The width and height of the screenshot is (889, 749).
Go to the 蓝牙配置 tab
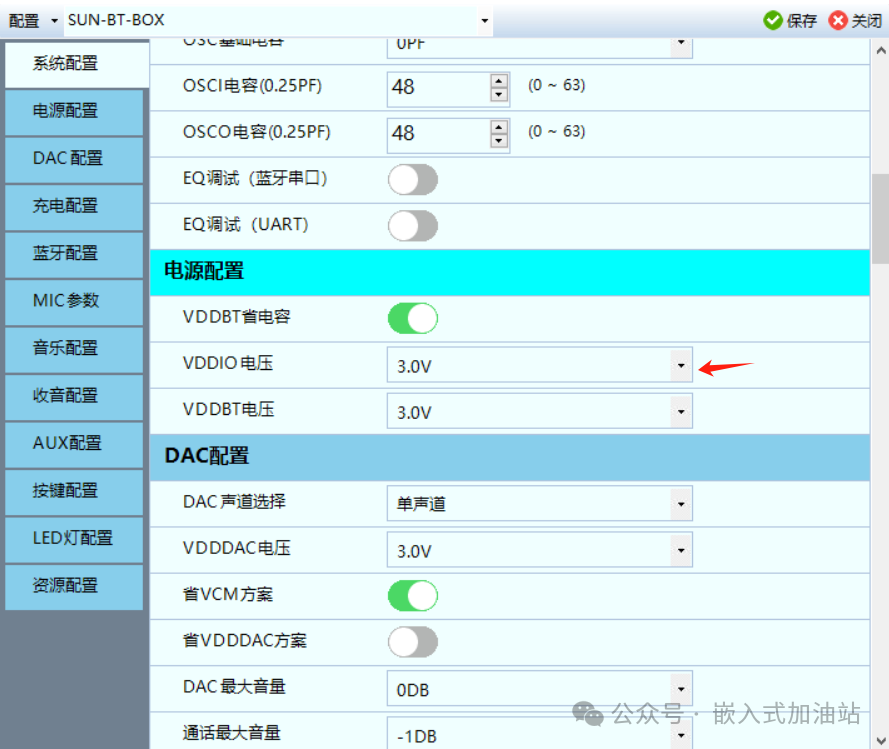click(x=74, y=254)
